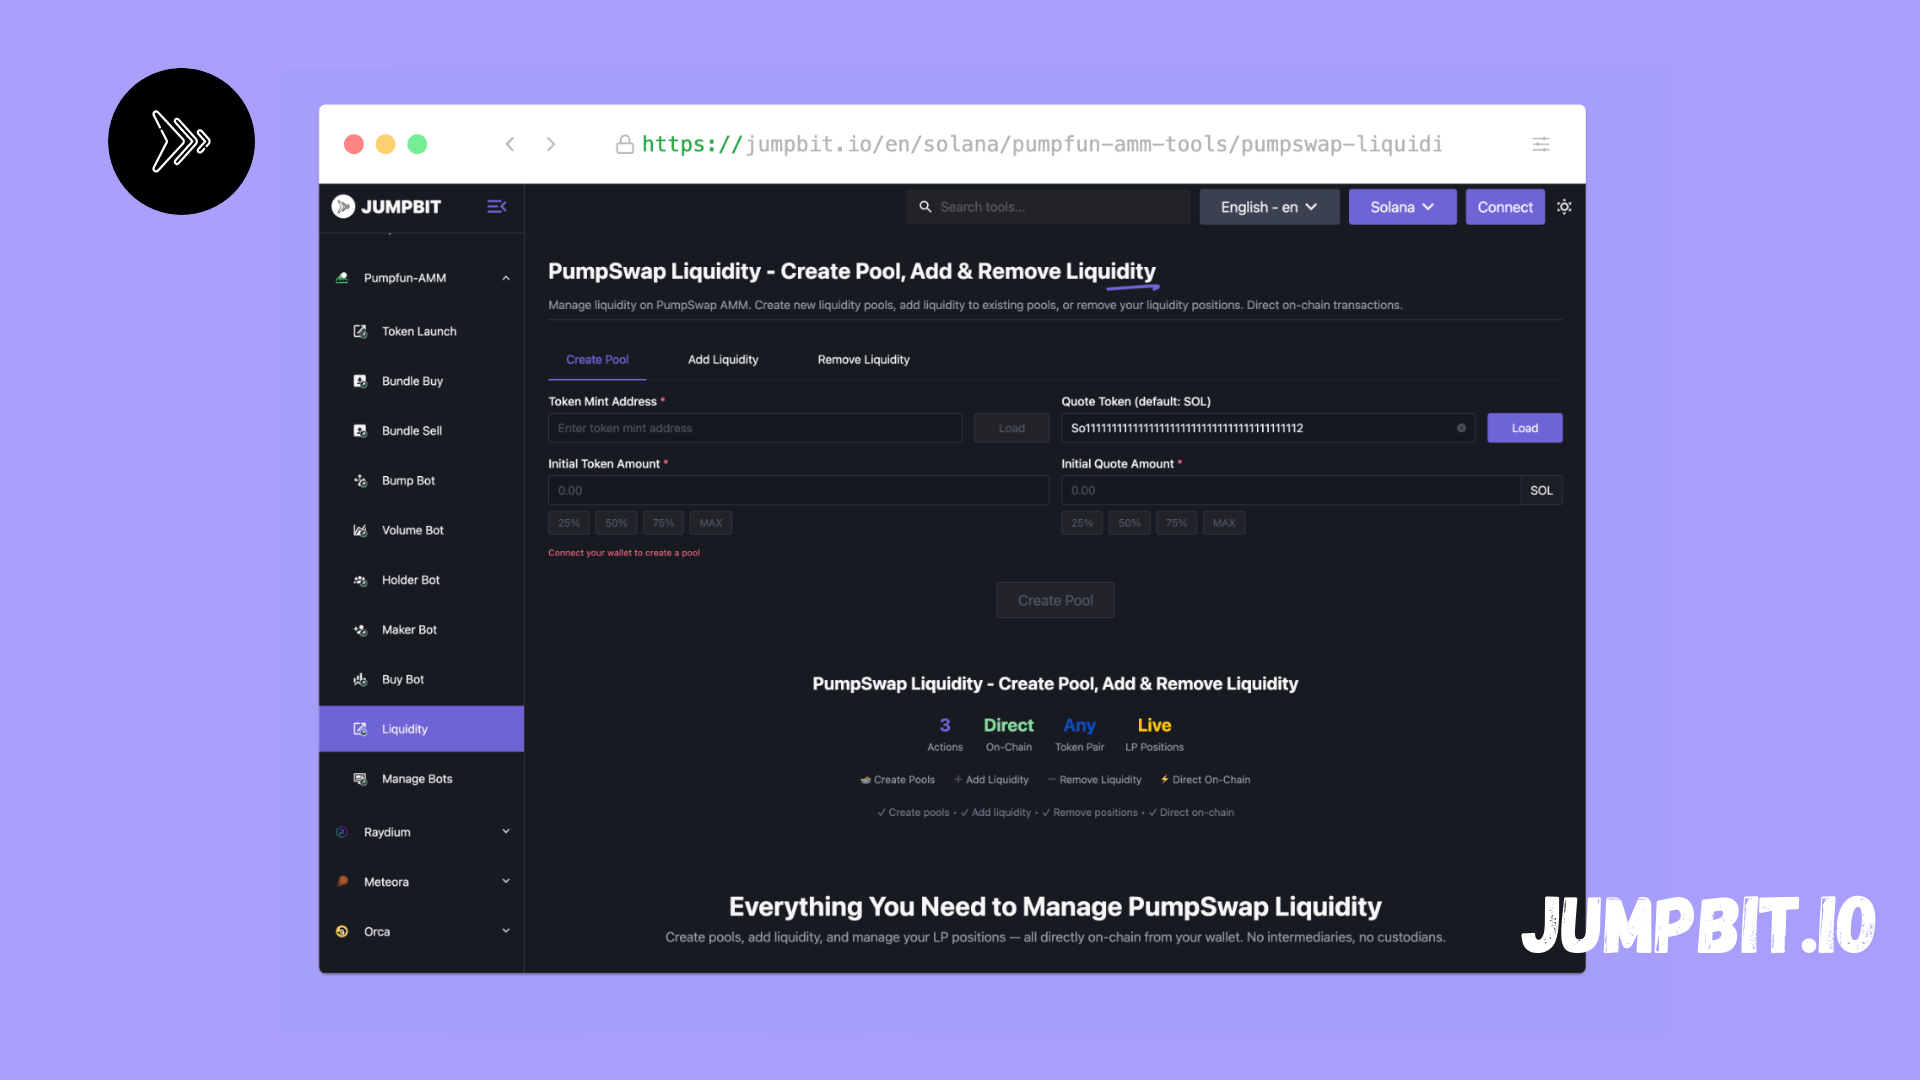This screenshot has height=1080, width=1920.
Task: Set token amount to MAX
Action: [x=710, y=523]
